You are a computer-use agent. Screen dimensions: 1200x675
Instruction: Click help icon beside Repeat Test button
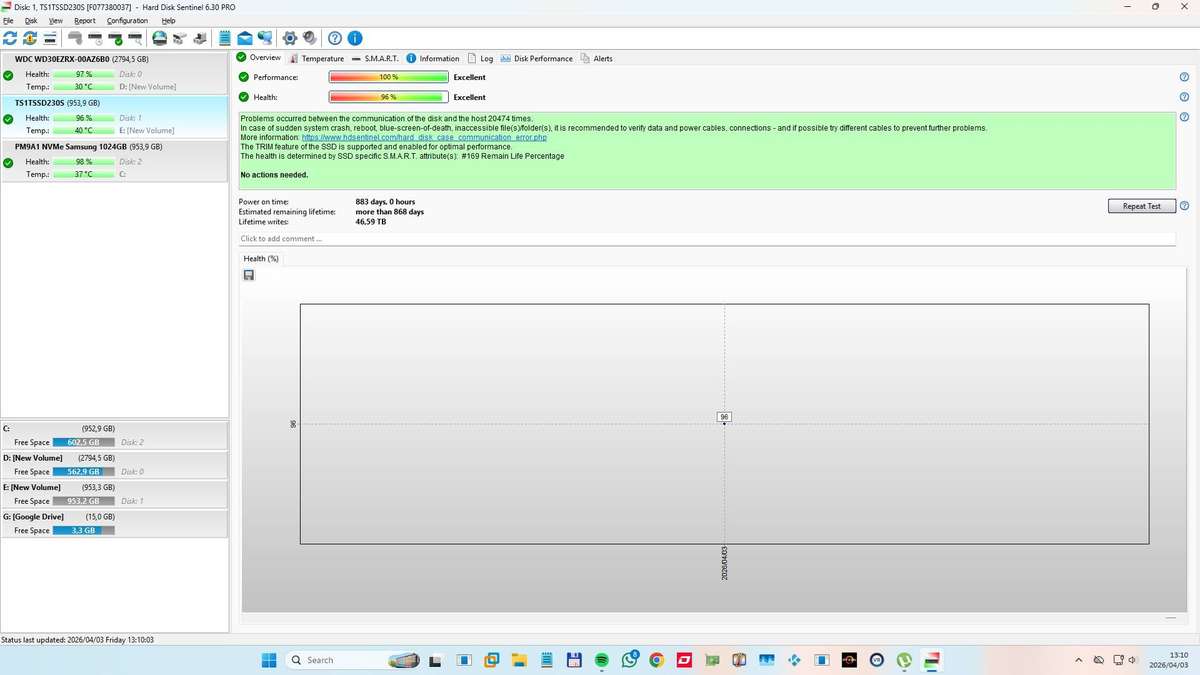[x=1184, y=206]
